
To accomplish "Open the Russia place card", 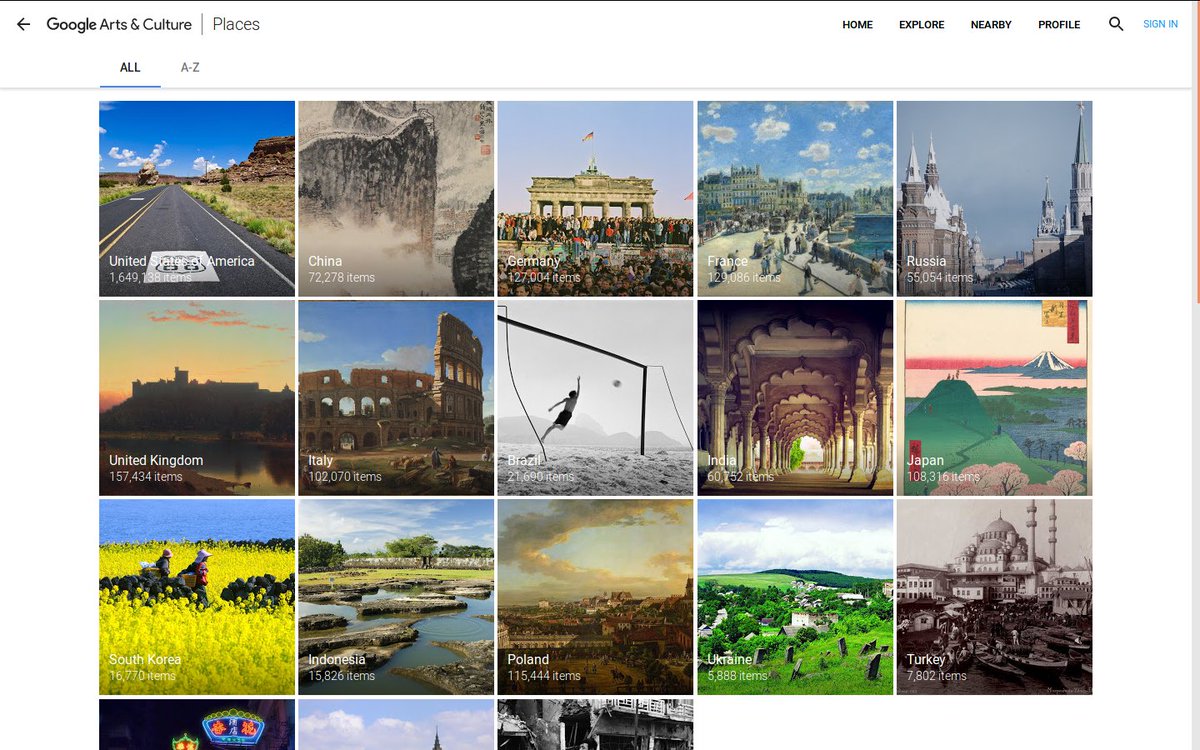I will [x=994, y=198].
